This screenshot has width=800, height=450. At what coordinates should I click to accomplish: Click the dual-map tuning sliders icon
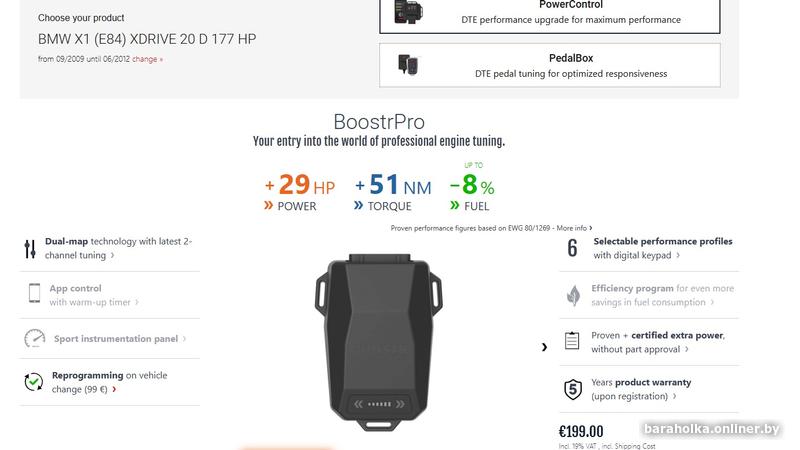(30, 248)
